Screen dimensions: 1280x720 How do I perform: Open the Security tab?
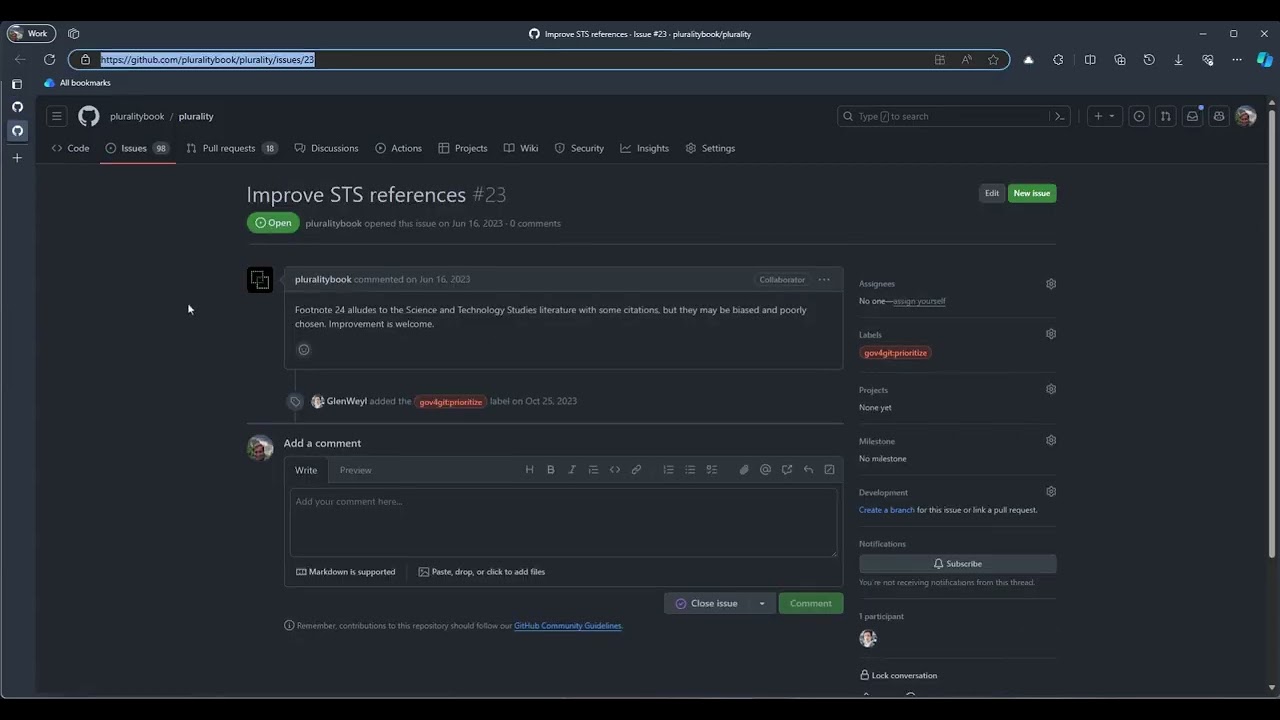click(x=579, y=148)
